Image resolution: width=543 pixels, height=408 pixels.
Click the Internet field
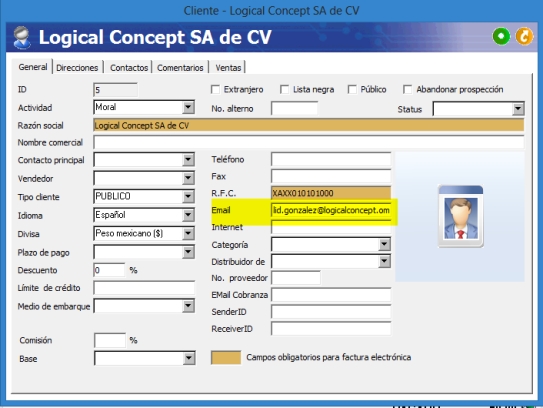pos(331,227)
